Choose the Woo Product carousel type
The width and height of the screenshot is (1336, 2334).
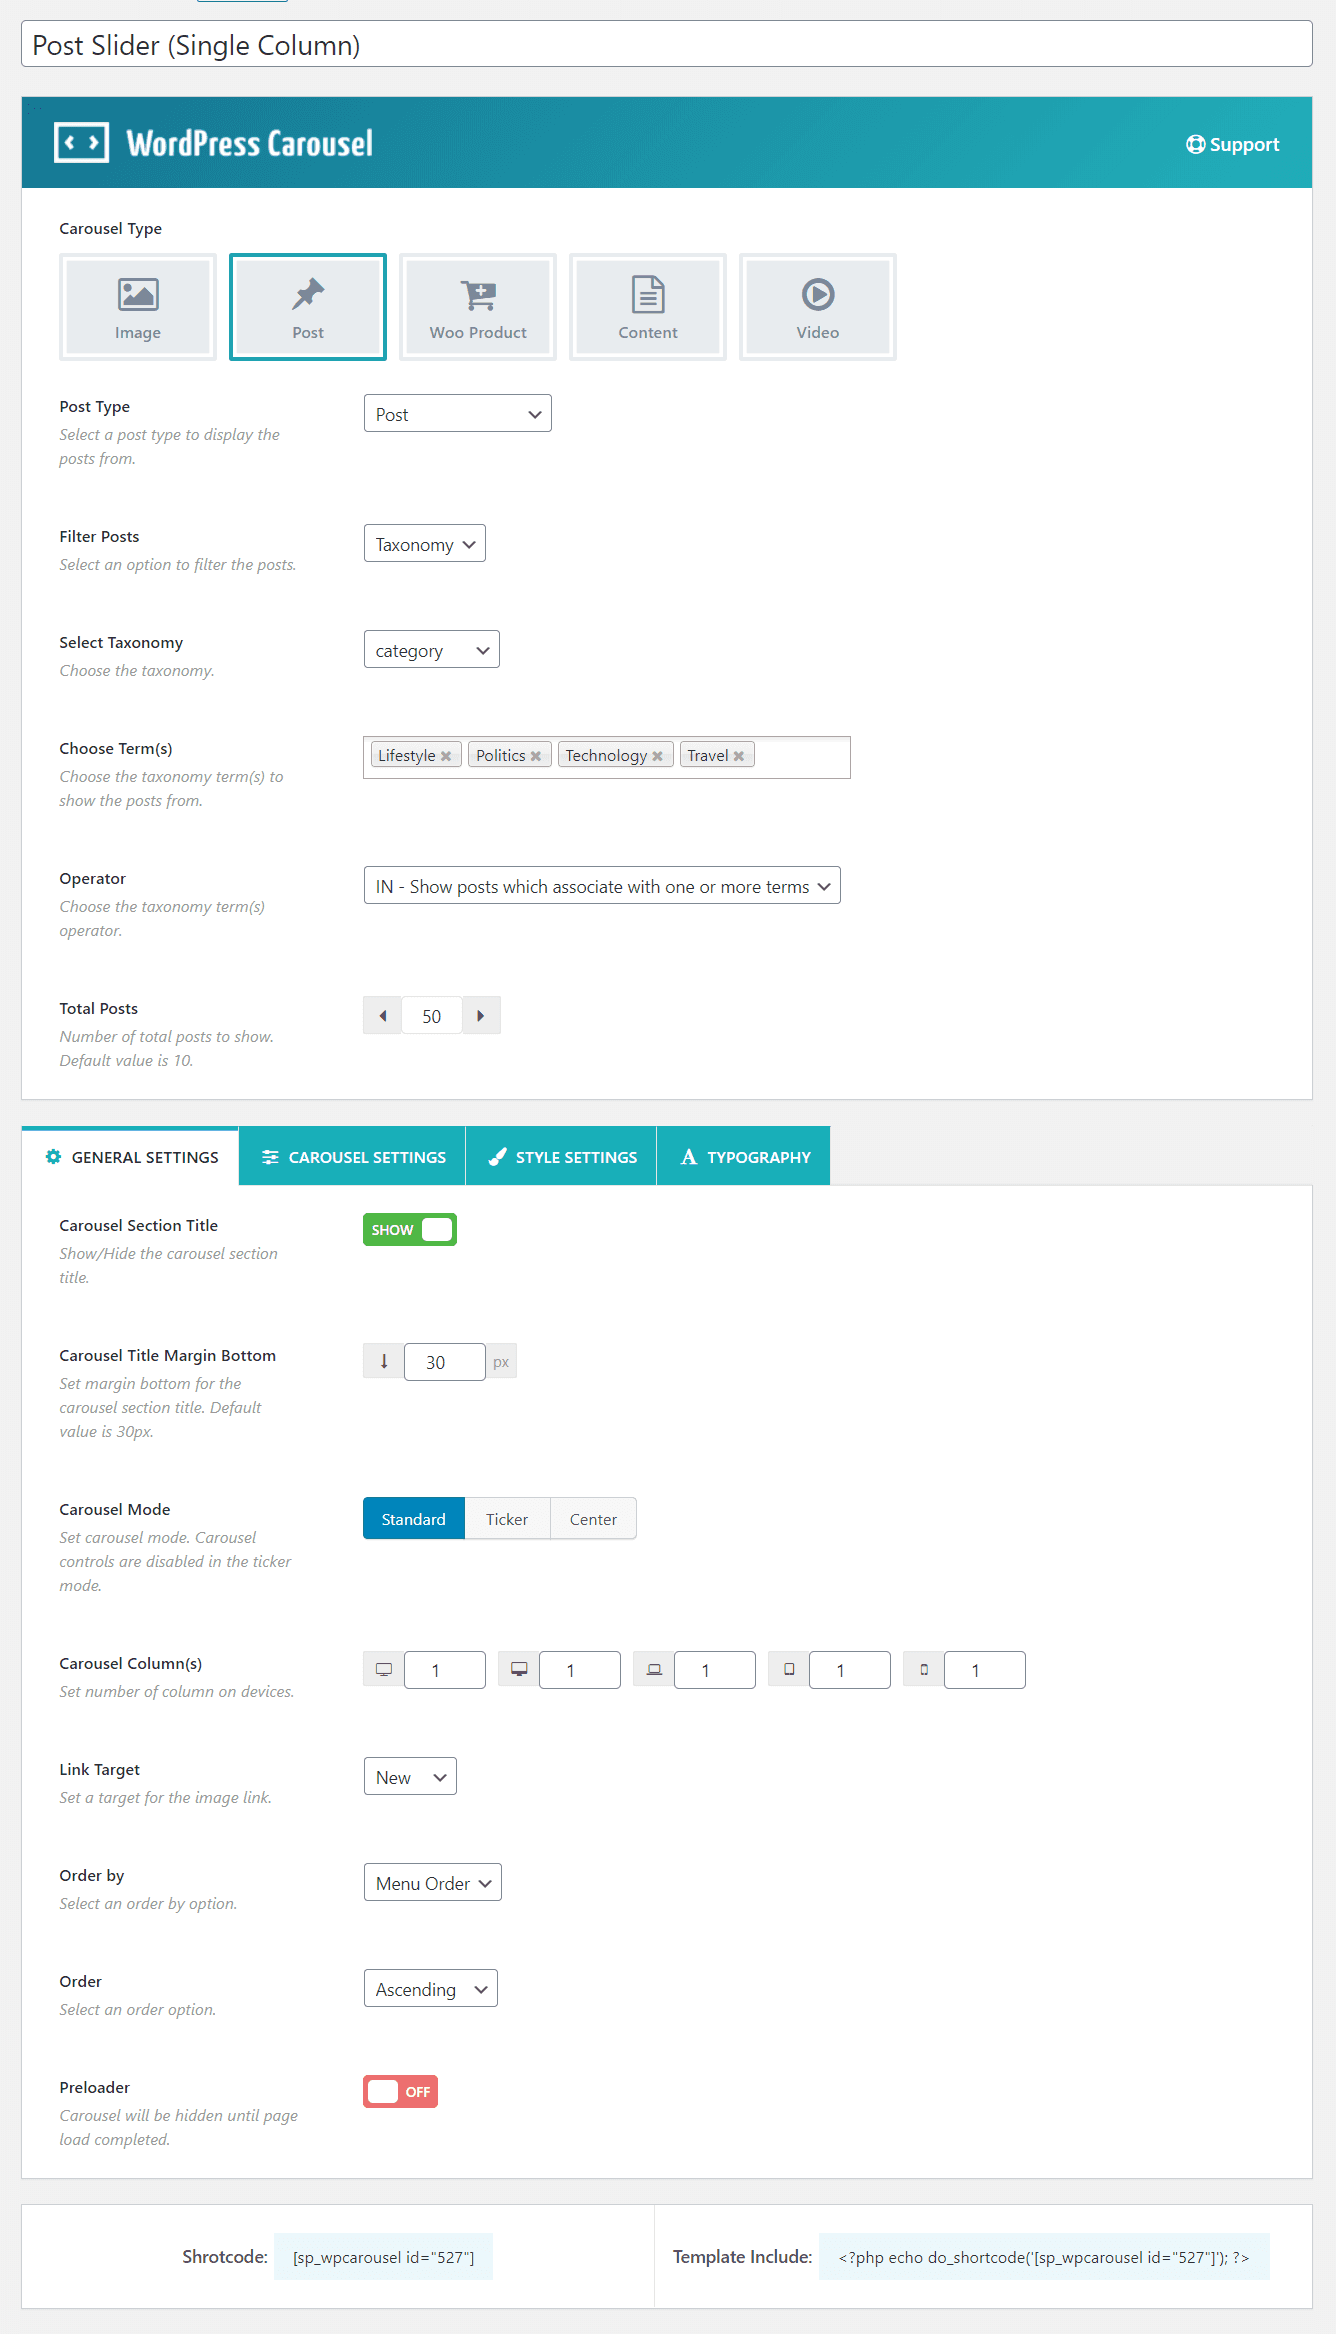(x=478, y=306)
